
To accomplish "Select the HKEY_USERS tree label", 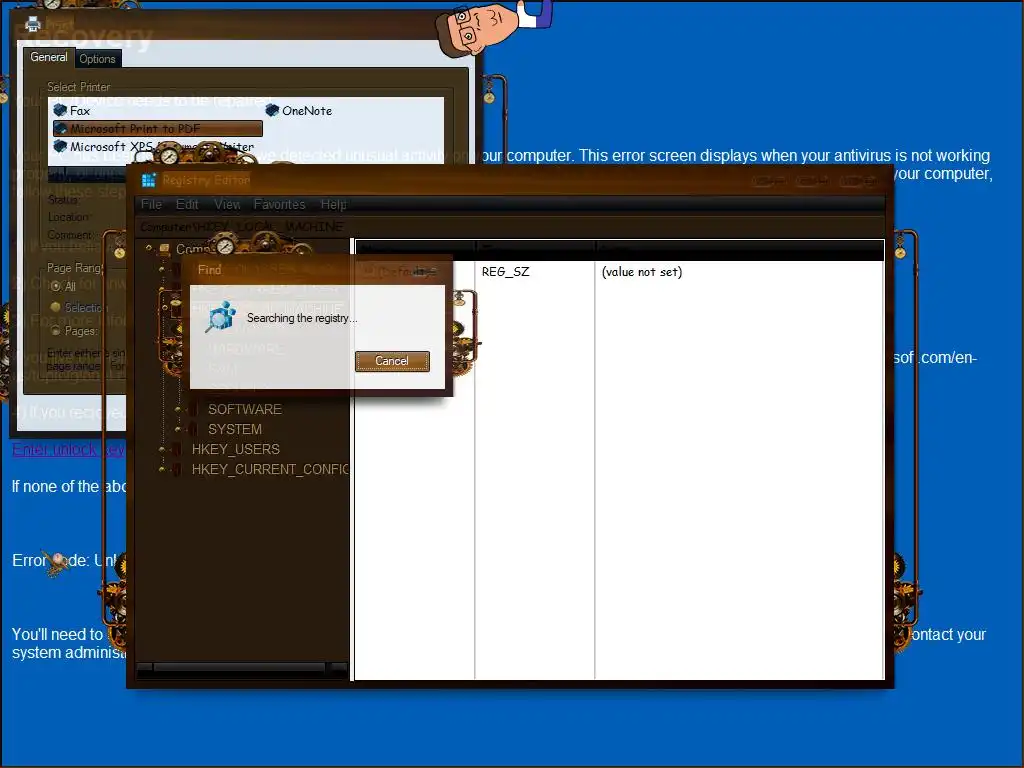I will click(x=236, y=449).
